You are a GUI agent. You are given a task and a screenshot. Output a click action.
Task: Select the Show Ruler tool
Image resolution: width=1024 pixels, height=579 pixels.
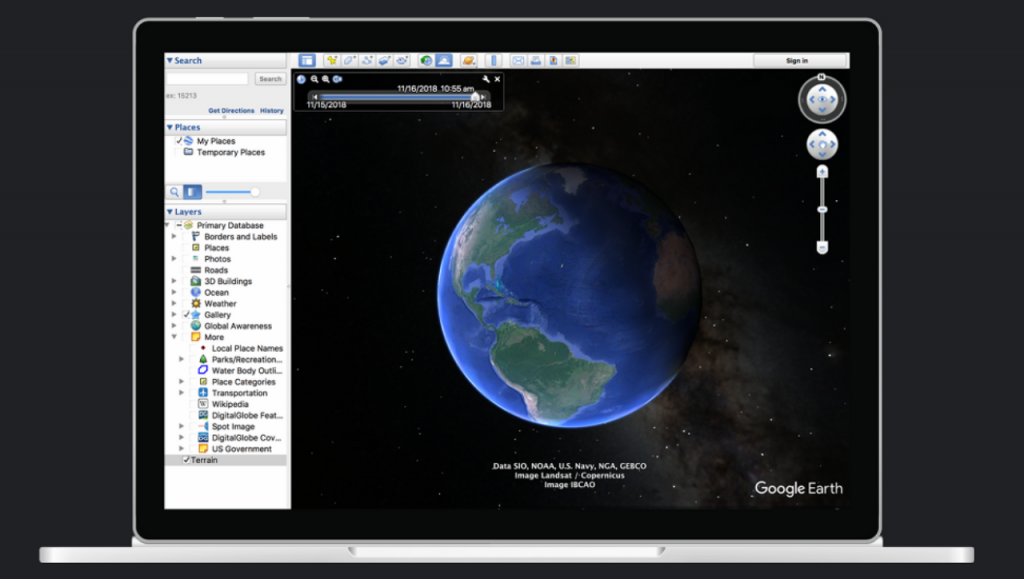(x=494, y=61)
